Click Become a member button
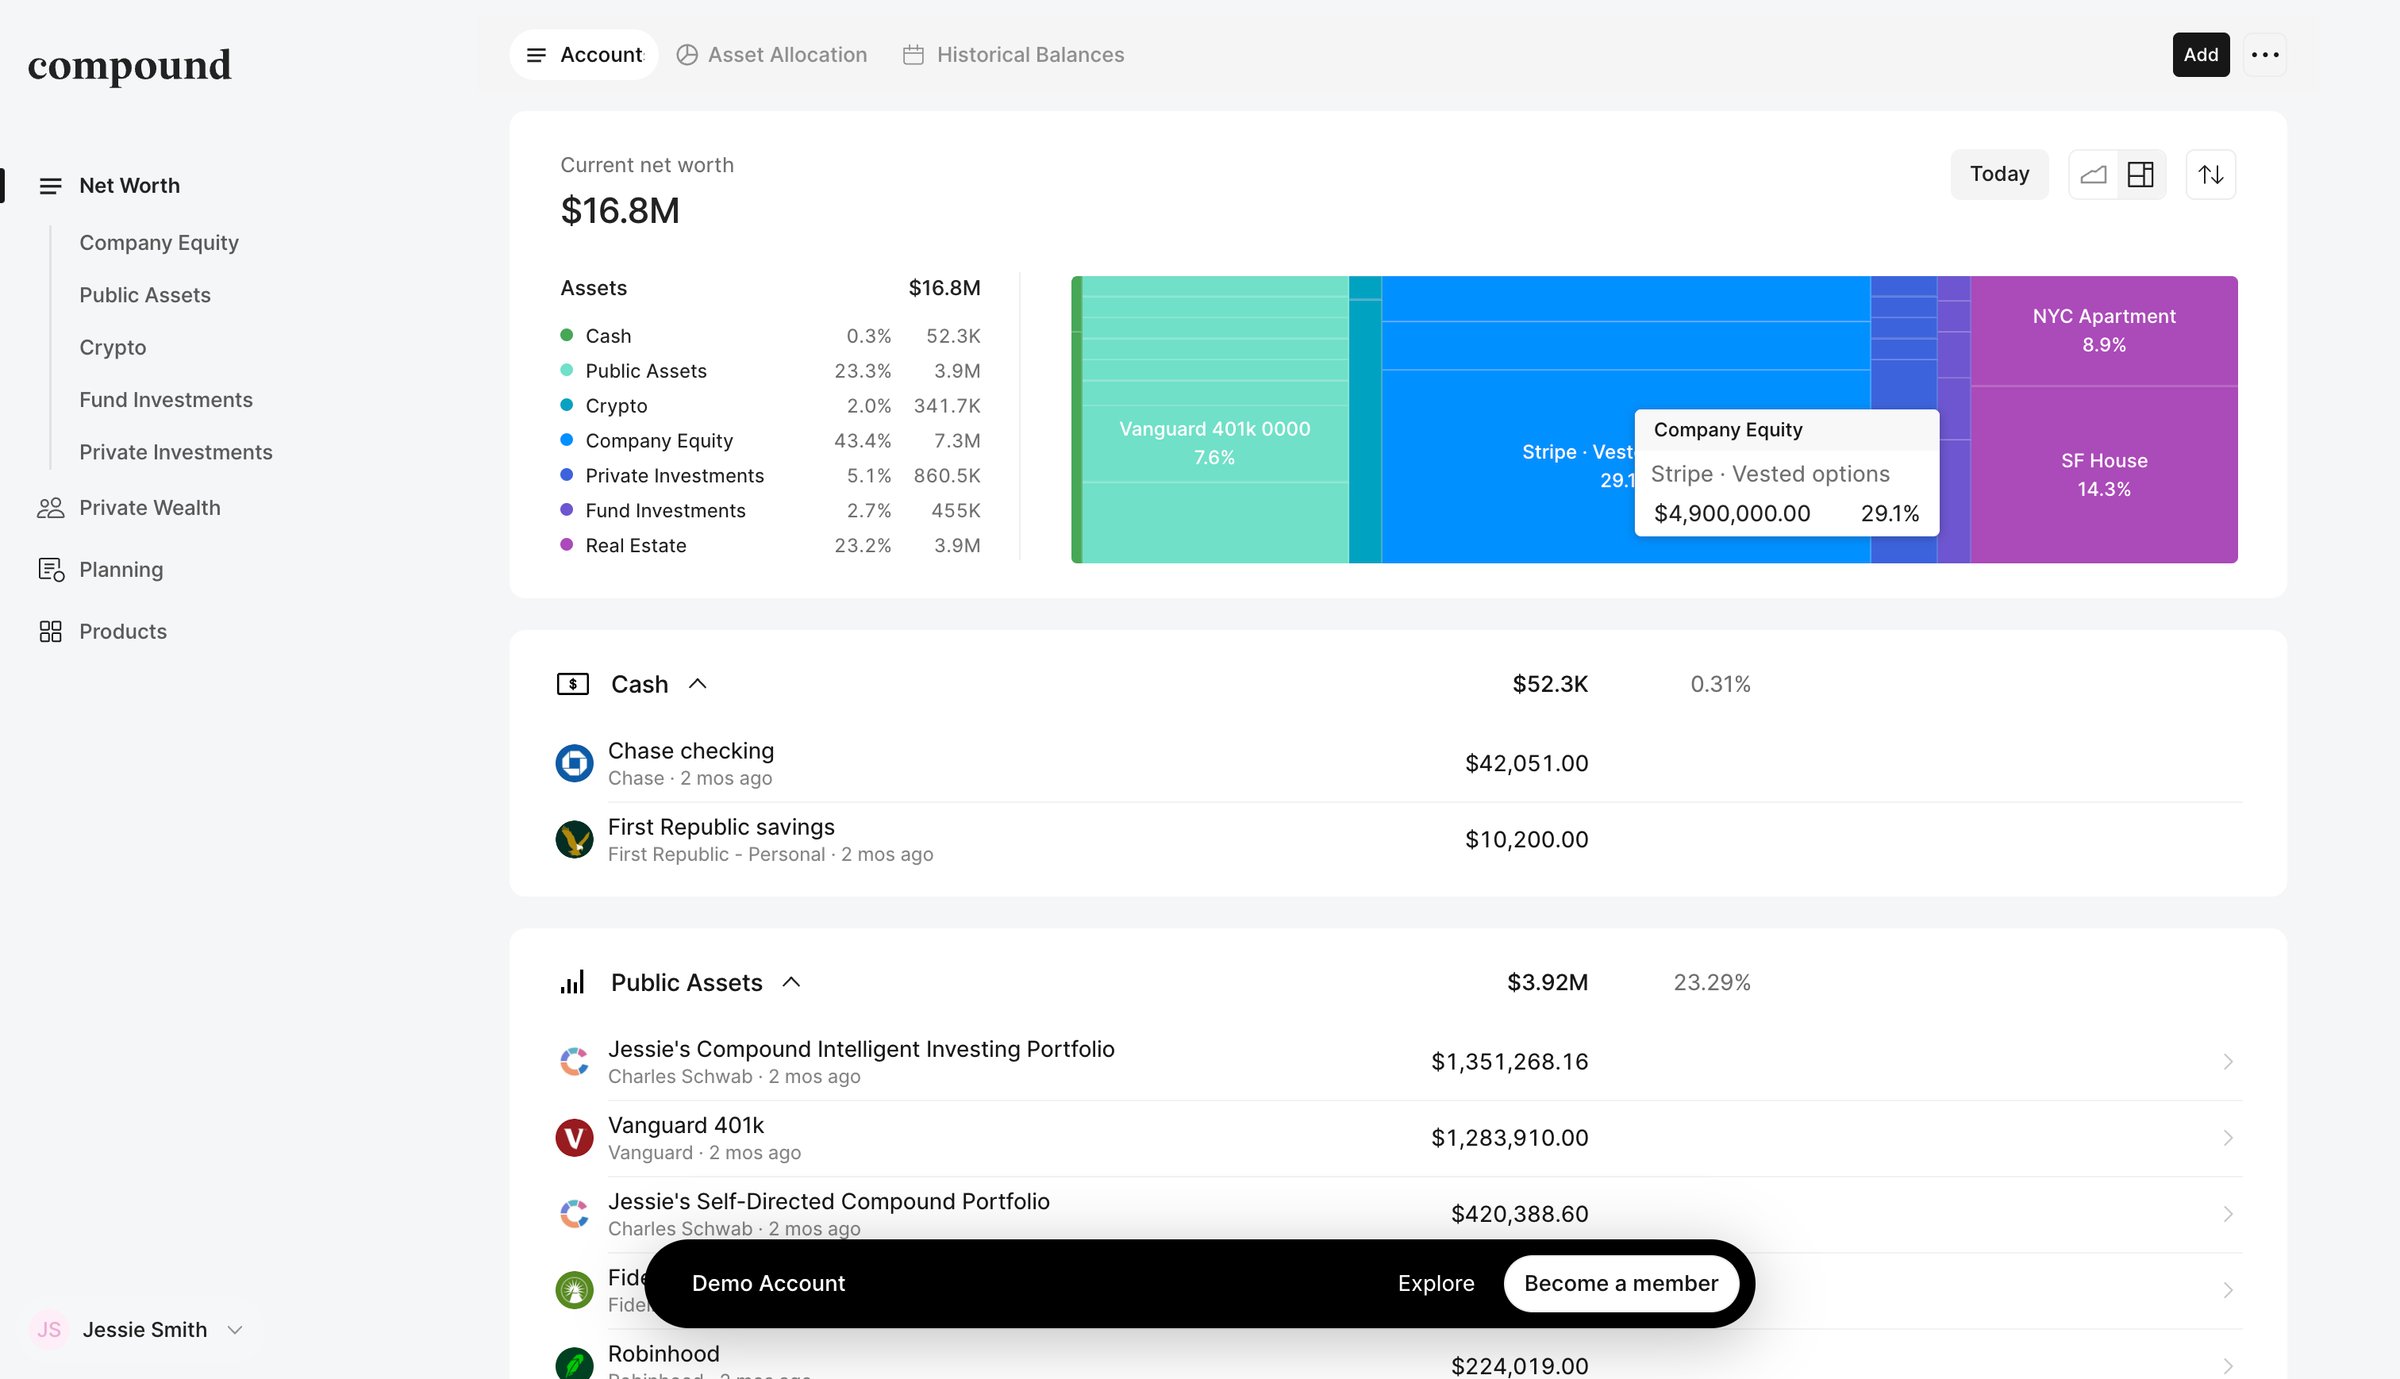 pos(1621,1284)
